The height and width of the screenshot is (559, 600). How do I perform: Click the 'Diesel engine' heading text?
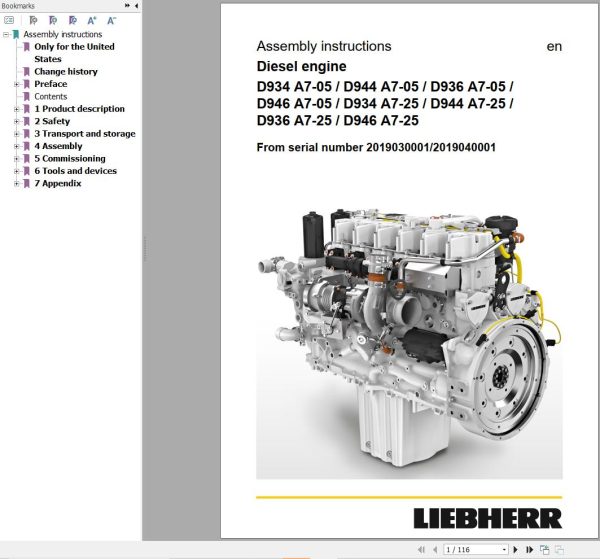[302, 67]
